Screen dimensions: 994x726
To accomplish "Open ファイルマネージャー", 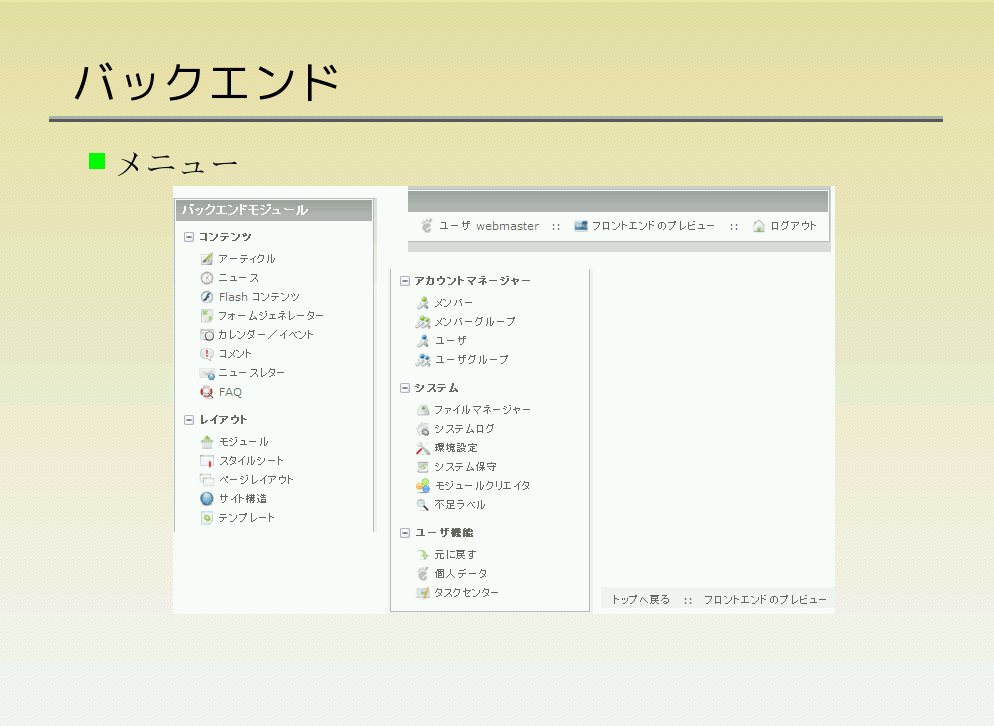I will coord(482,410).
